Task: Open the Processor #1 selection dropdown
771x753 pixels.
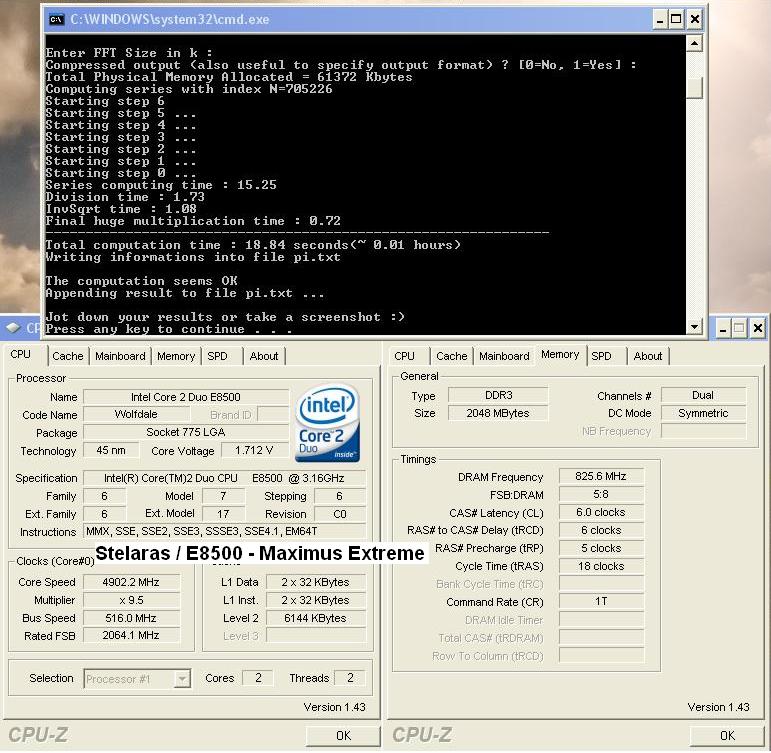Action: click(182, 679)
